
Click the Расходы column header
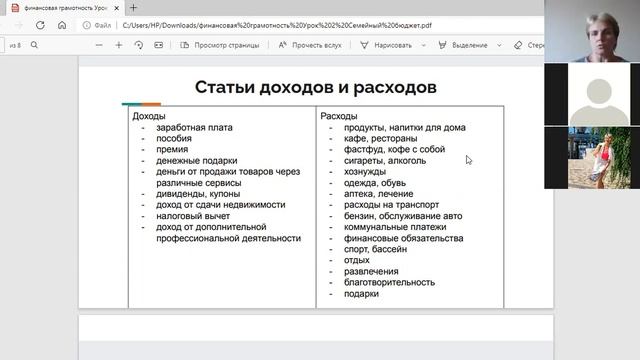coord(339,116)
